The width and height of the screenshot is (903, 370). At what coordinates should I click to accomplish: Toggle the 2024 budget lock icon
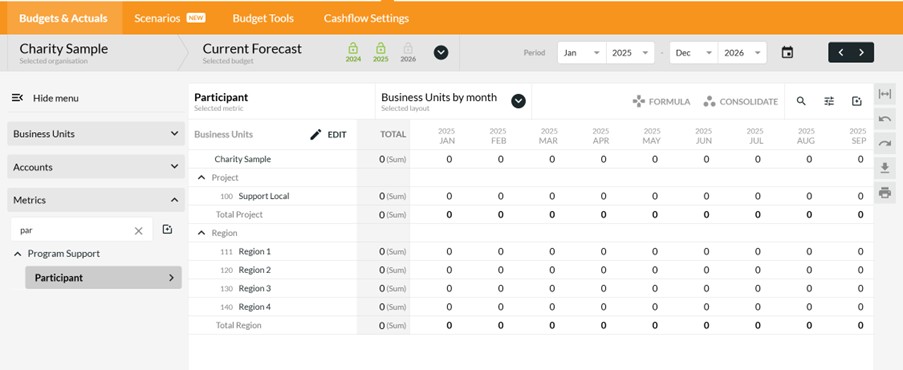(353, 48)
